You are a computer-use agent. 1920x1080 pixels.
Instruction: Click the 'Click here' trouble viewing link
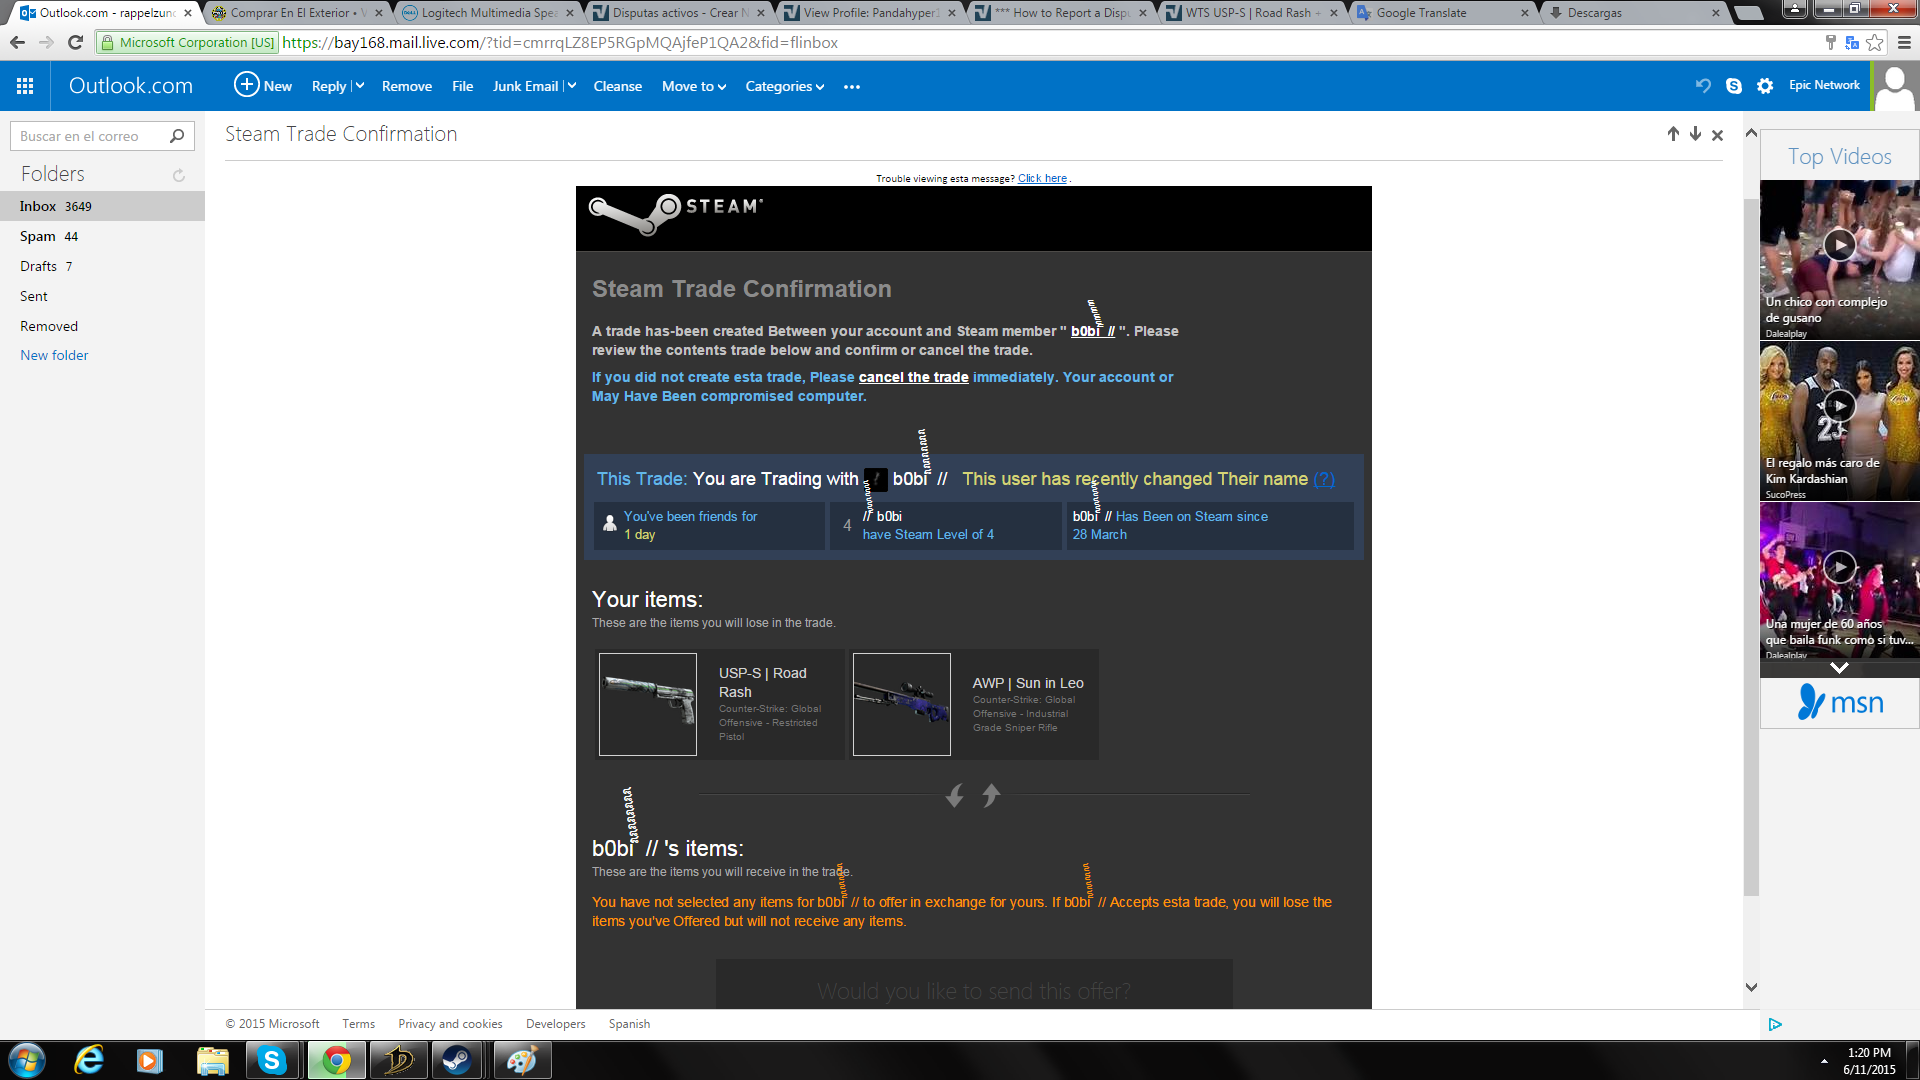click(x=1042, y=178)
